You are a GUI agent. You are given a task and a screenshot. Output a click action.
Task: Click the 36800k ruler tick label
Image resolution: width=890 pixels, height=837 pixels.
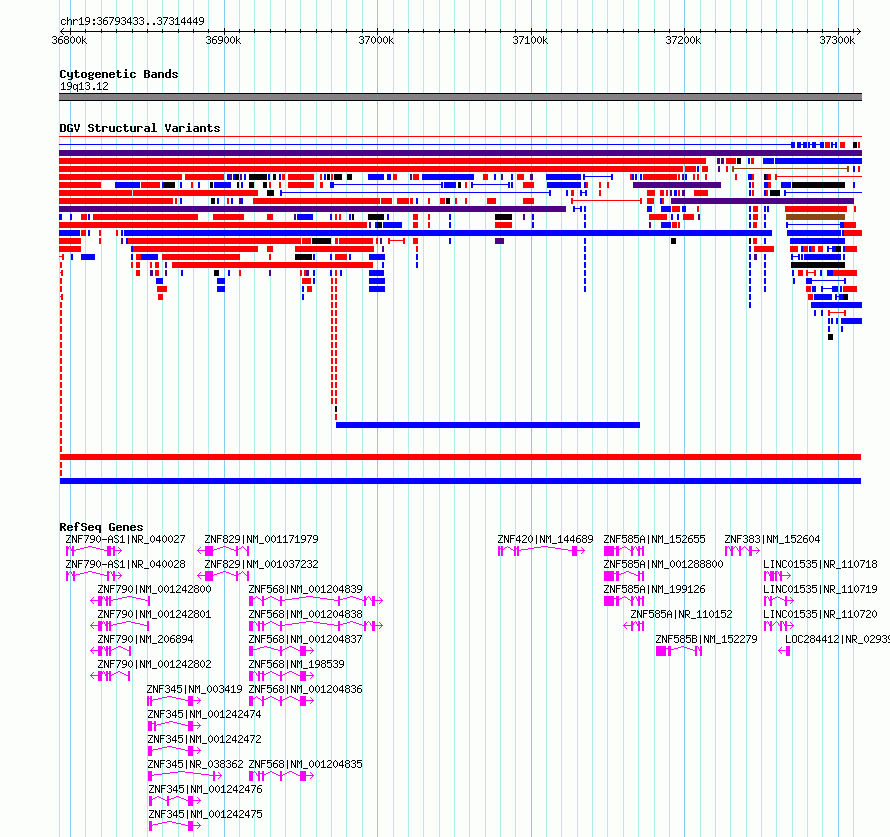pos(69,40)
